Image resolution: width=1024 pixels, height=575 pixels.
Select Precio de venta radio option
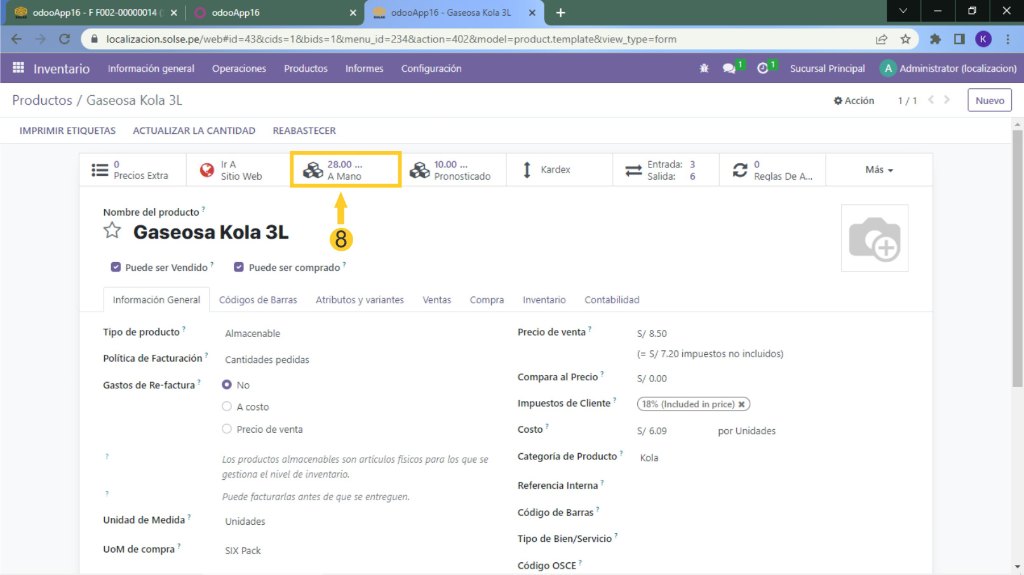(x=227, y=429)
